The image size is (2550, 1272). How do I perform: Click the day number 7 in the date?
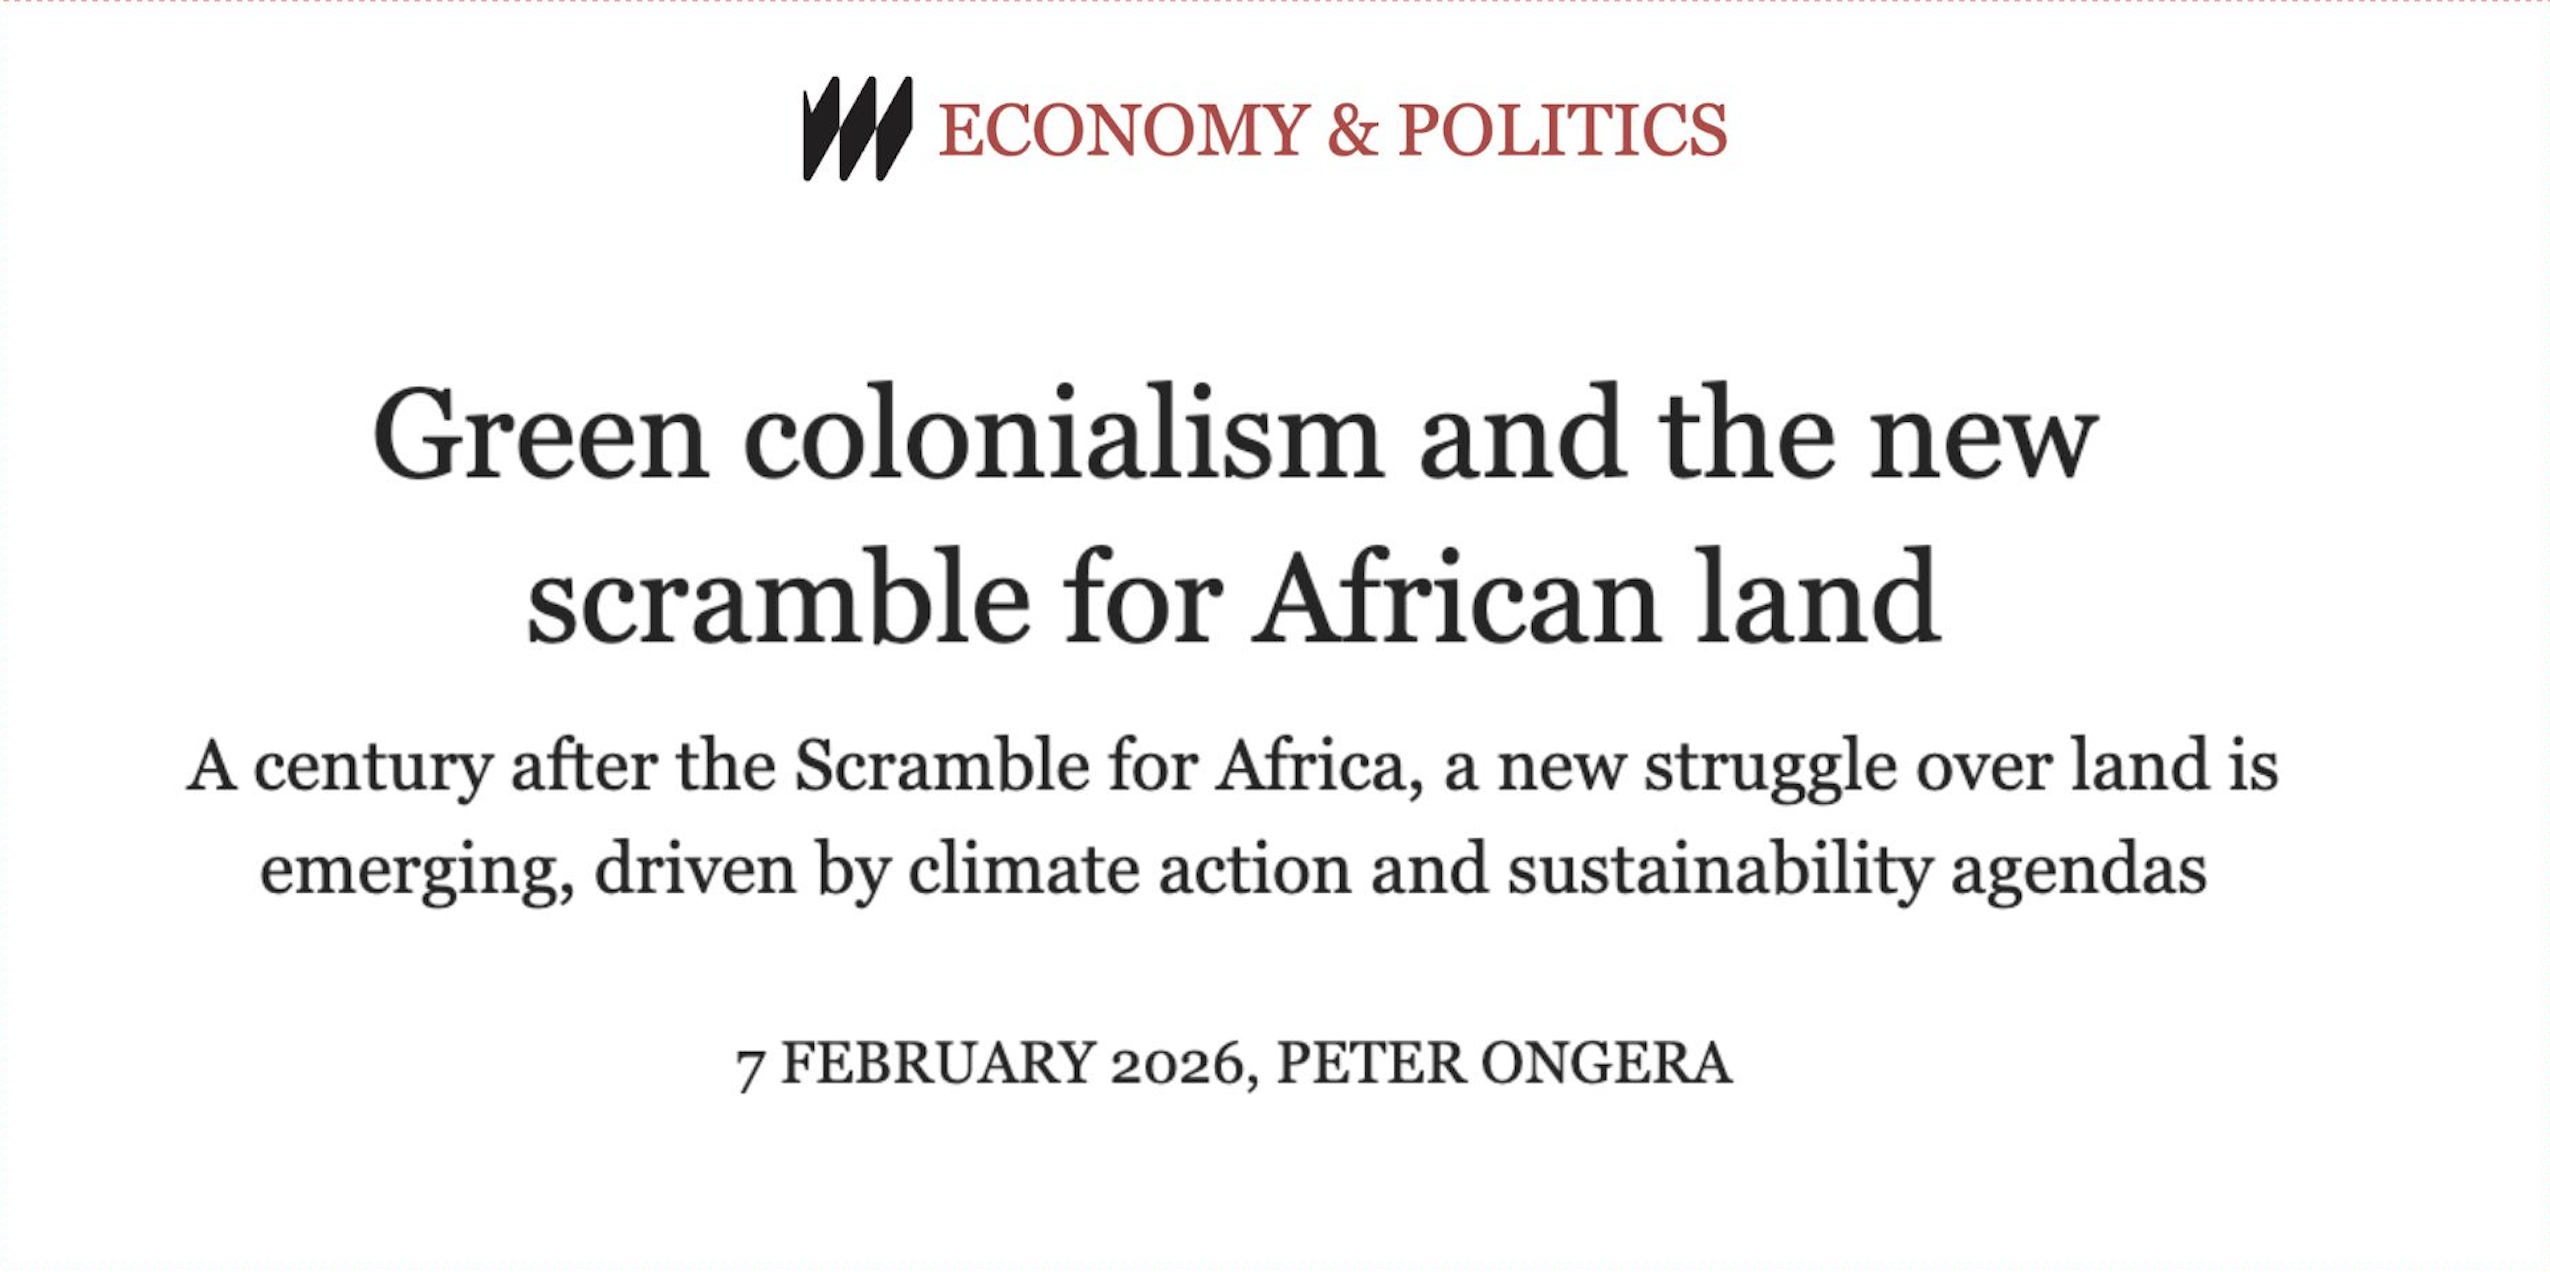tap(750, 1064)
